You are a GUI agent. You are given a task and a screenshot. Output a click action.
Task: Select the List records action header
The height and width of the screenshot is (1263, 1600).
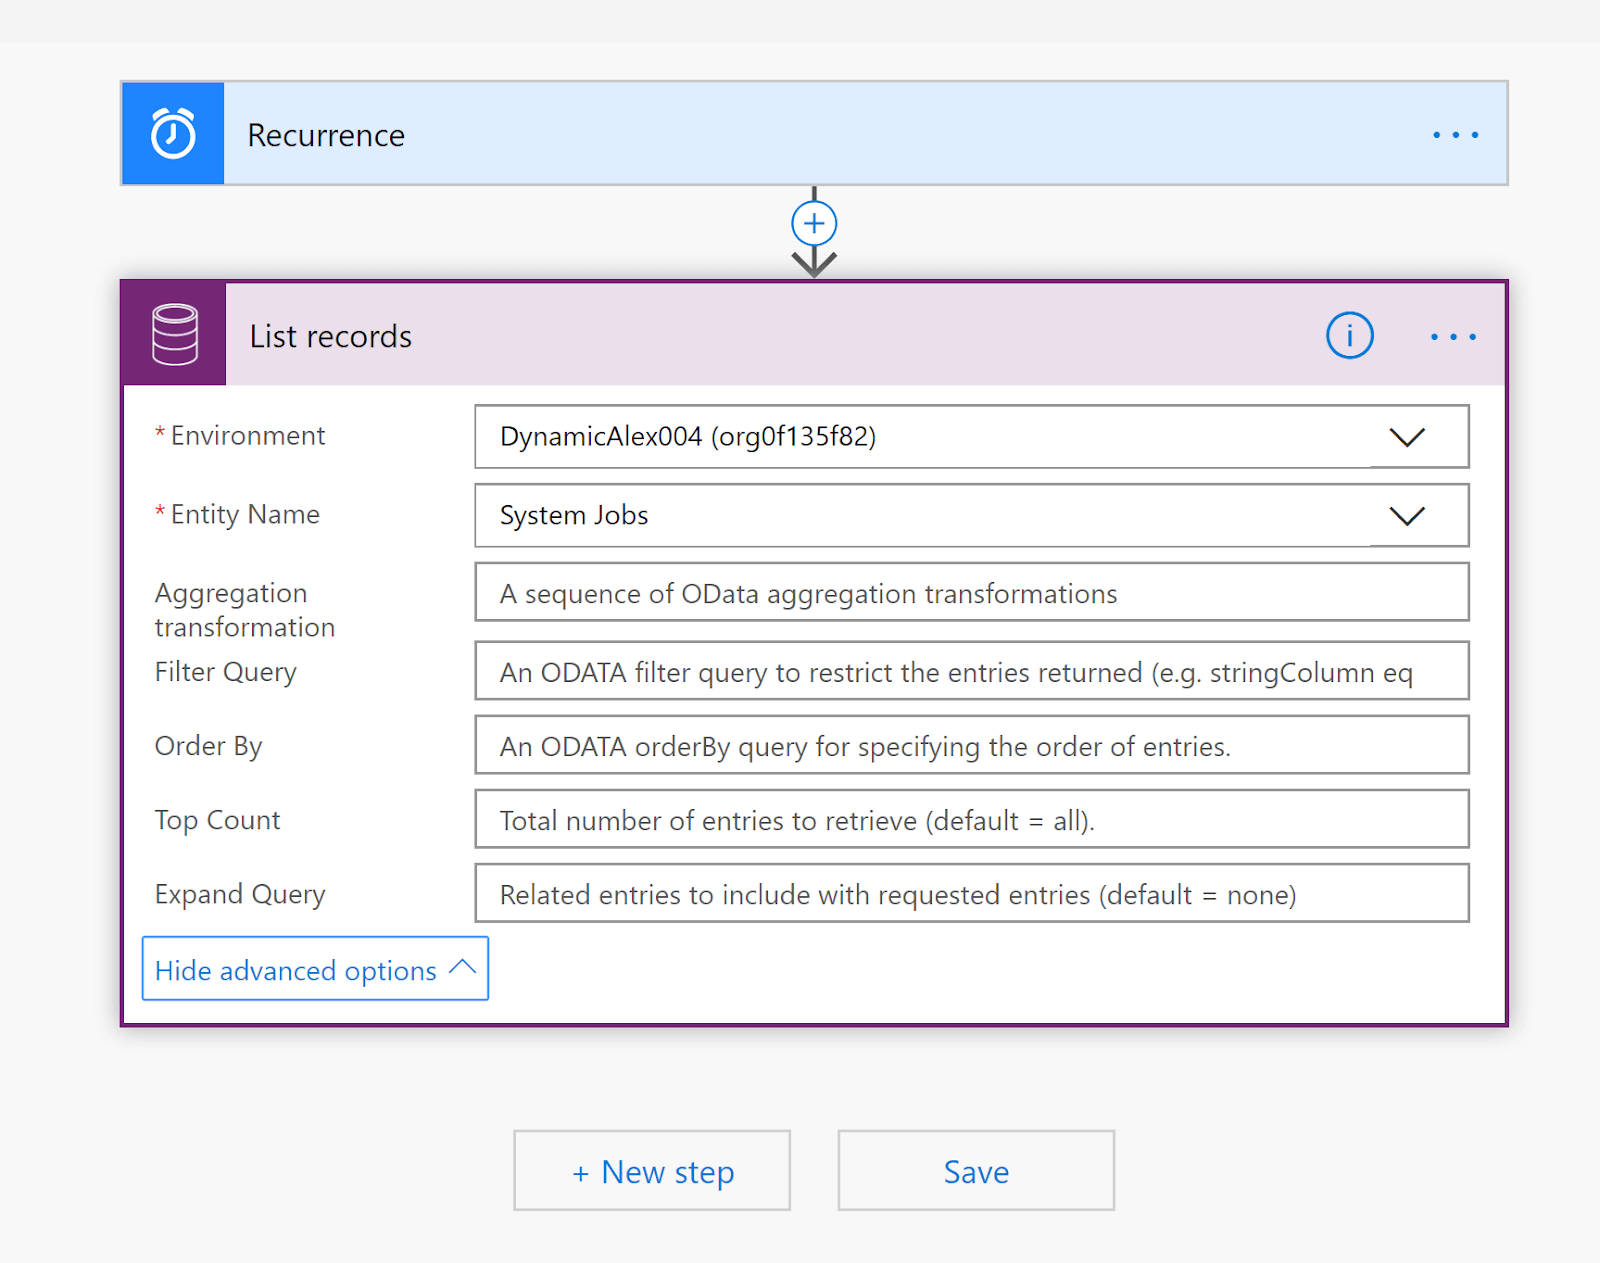click(700, 336)
